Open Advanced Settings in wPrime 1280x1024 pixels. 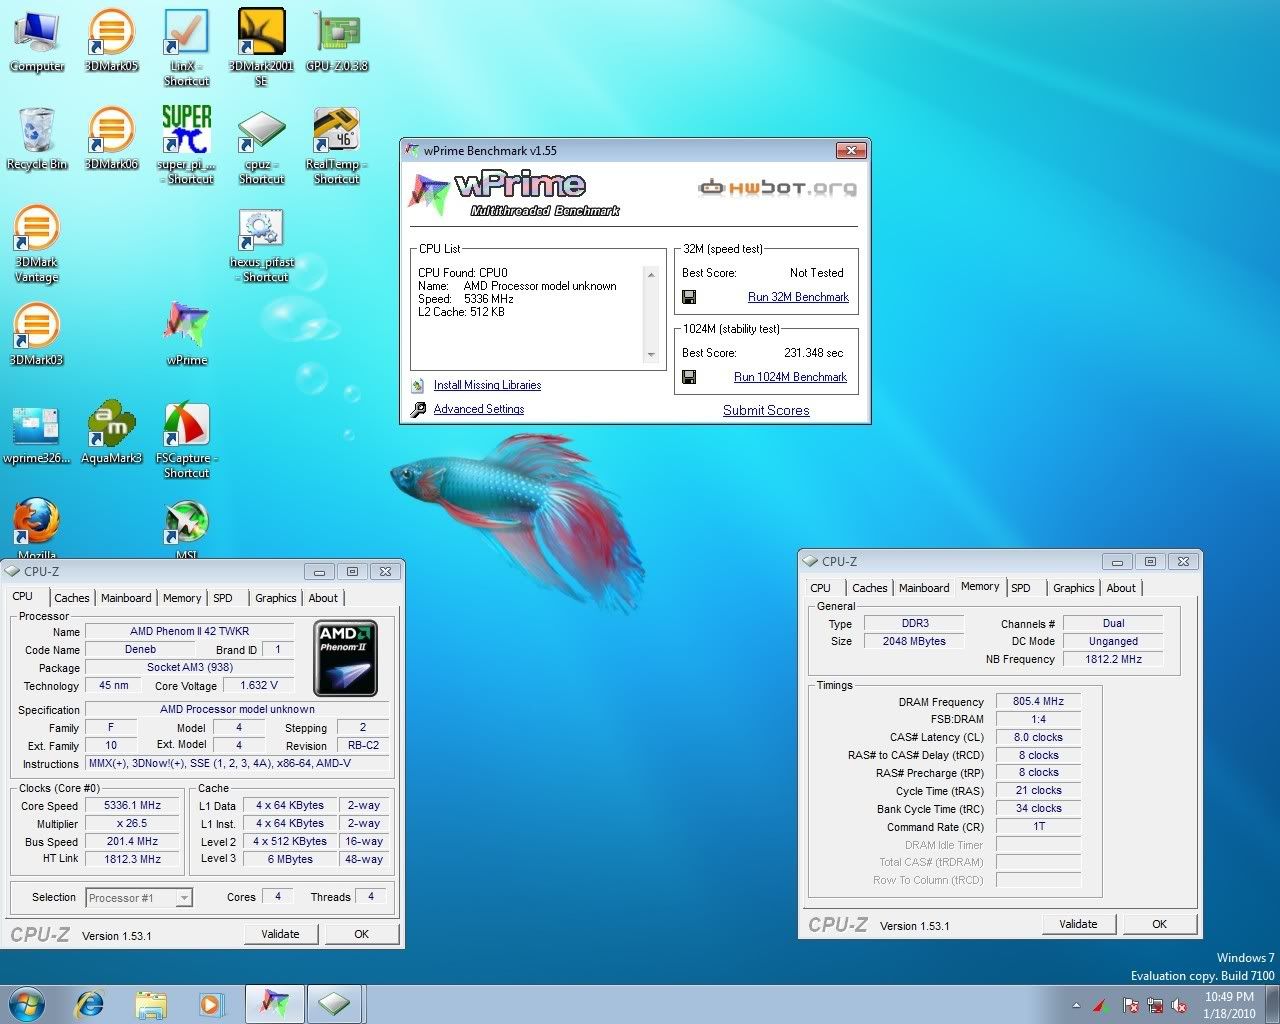coord(479,409)
